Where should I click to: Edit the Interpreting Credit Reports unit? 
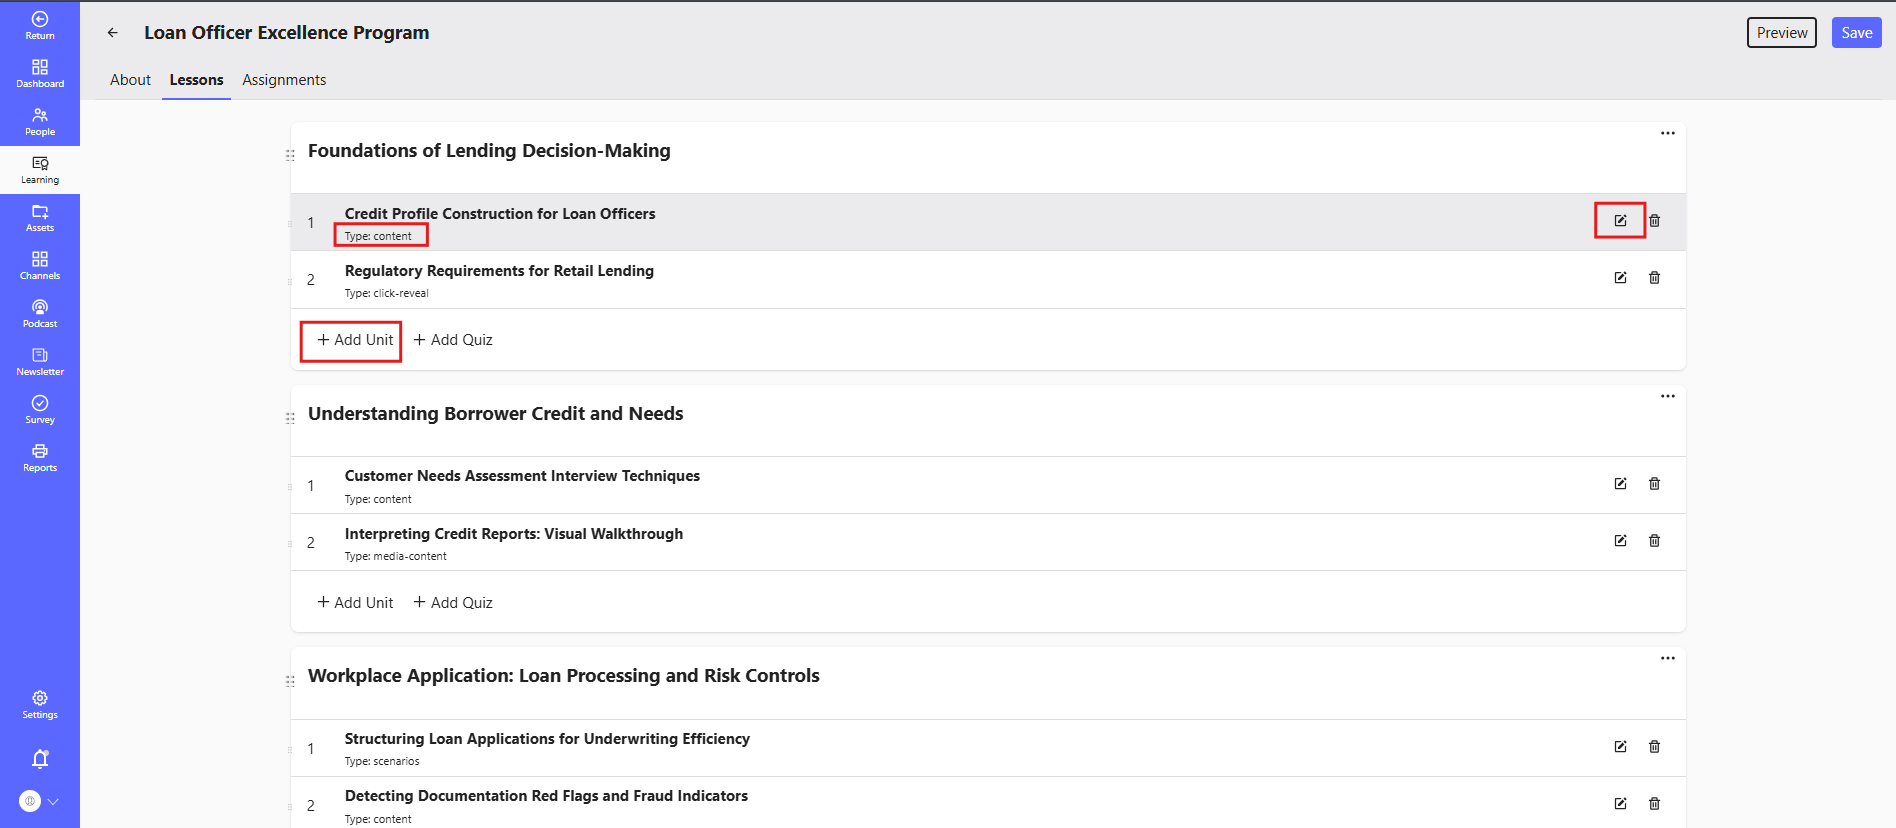(1620, 540)
